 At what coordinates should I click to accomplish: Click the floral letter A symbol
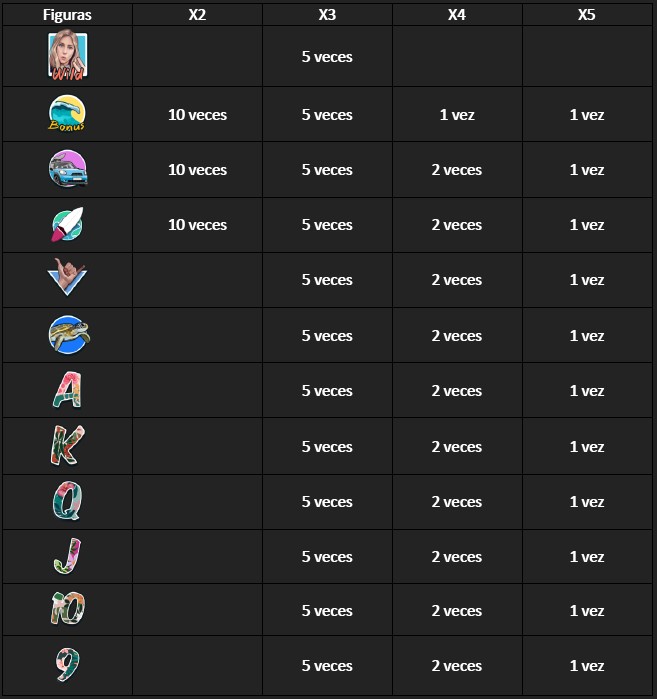click(x=67, y=390)
